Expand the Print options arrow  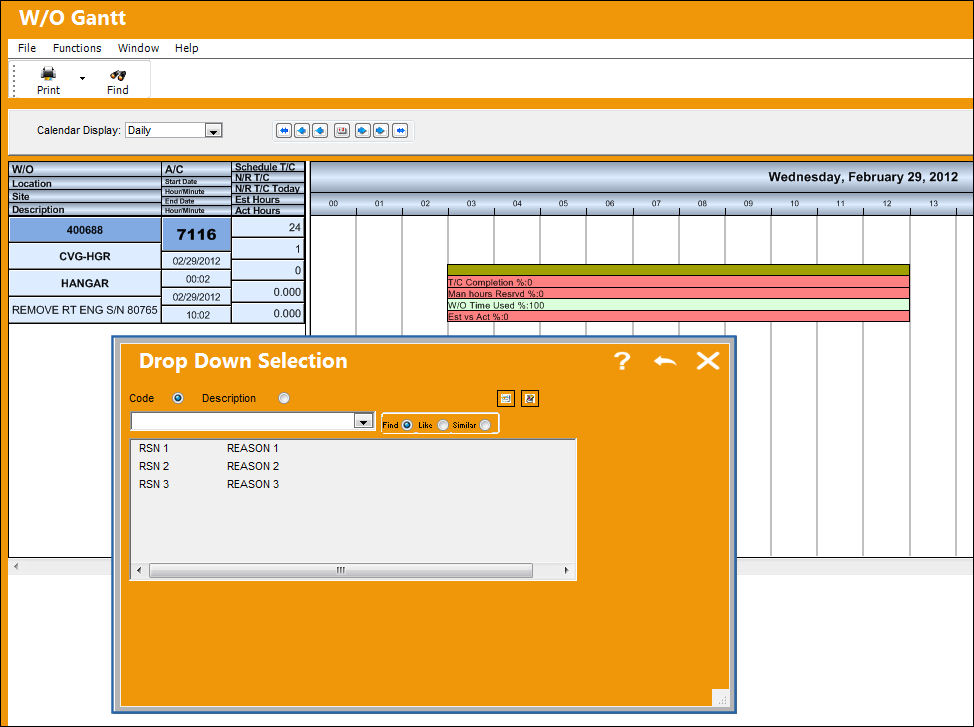82,78
